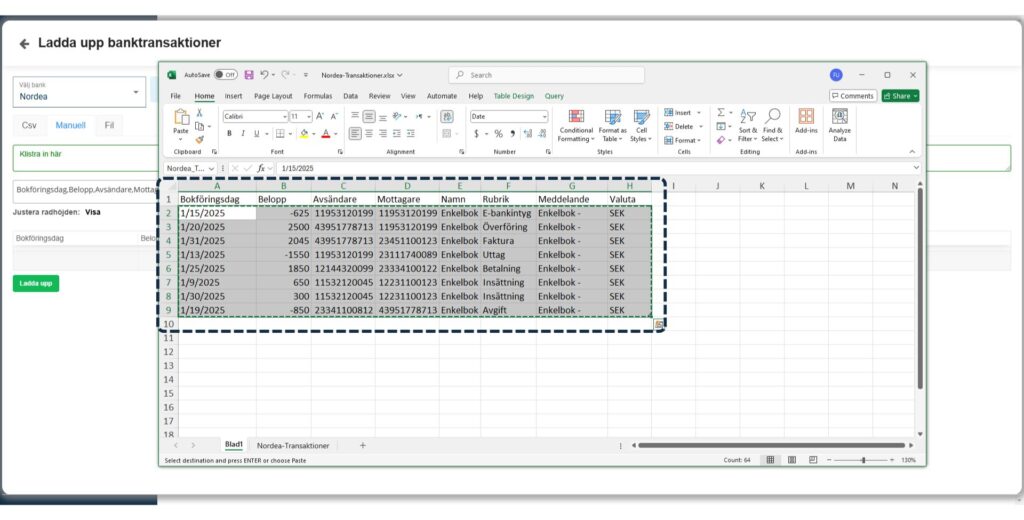This screenshot has height=520, width=1024.
Task: Switch to the Insert ribbon tab
Action: coord(233,96)
